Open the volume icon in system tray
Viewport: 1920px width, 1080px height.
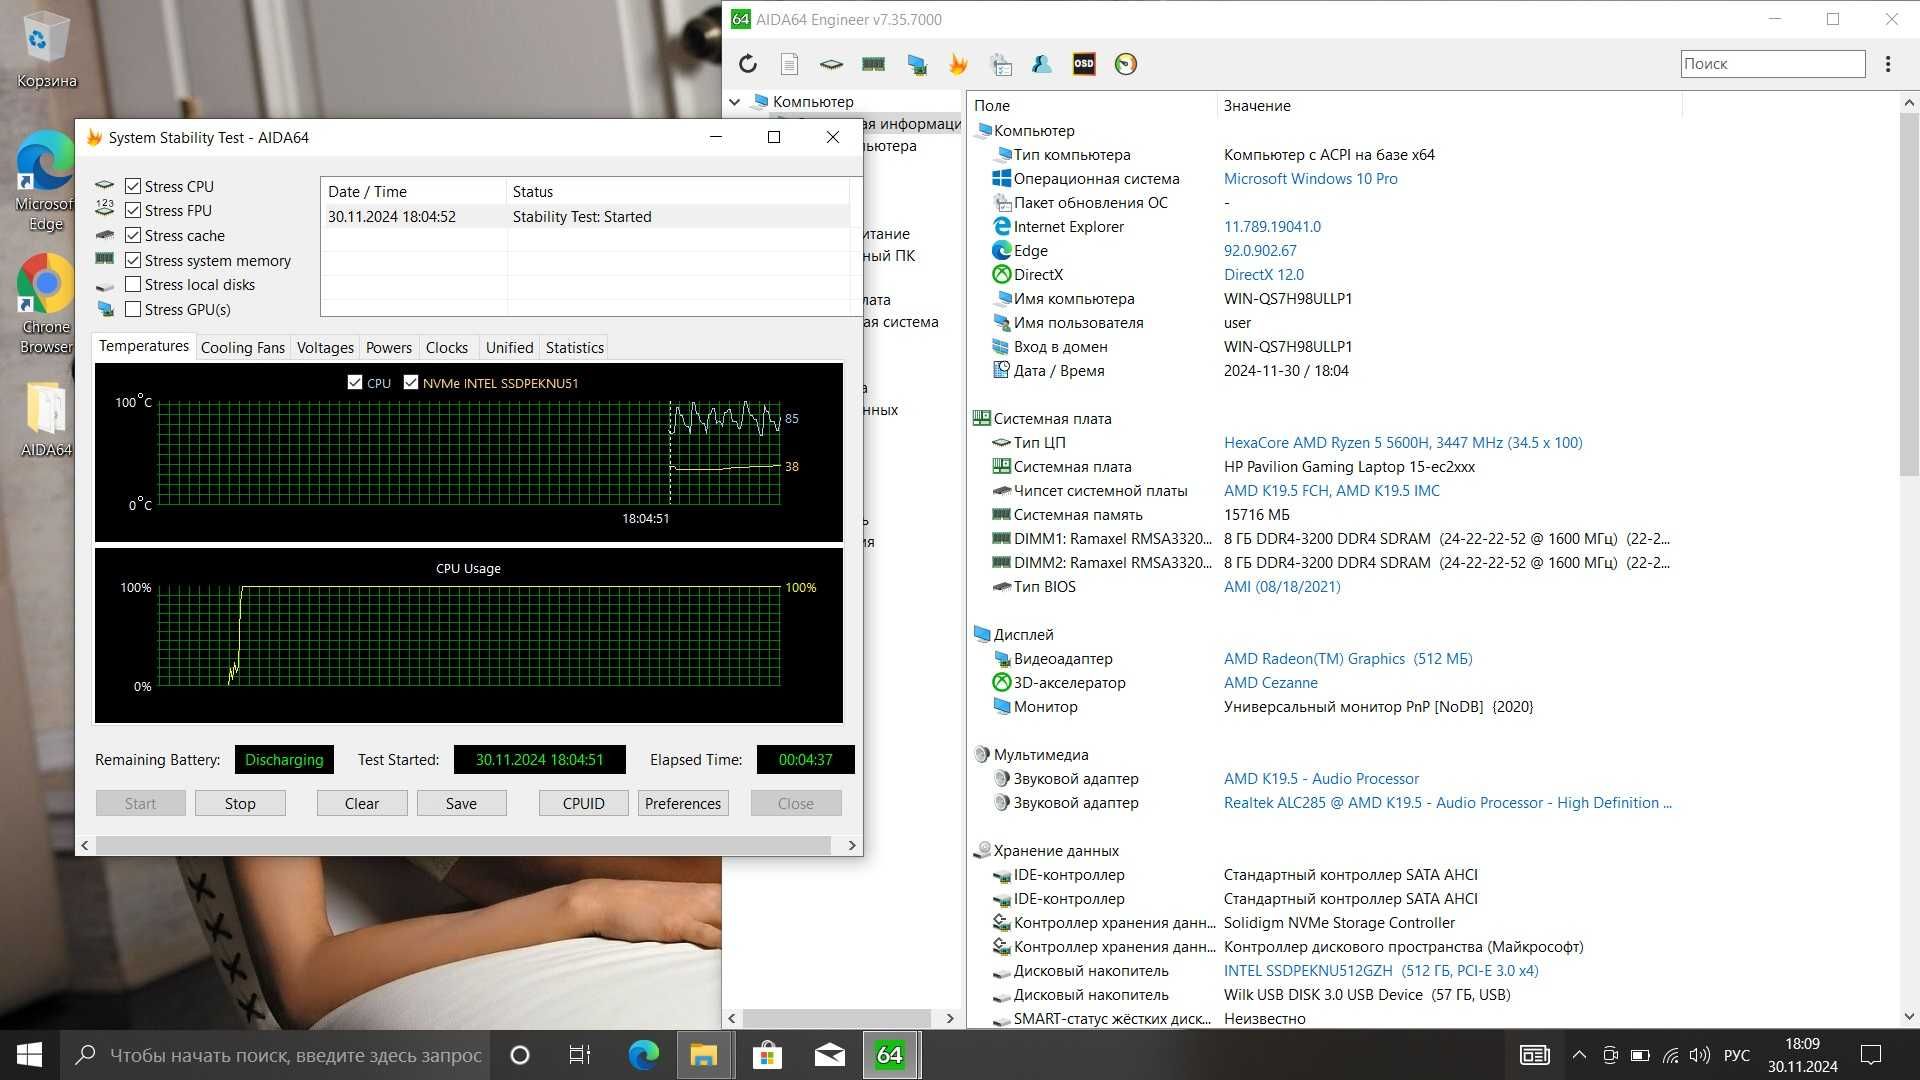[x=1699, y=1055]
